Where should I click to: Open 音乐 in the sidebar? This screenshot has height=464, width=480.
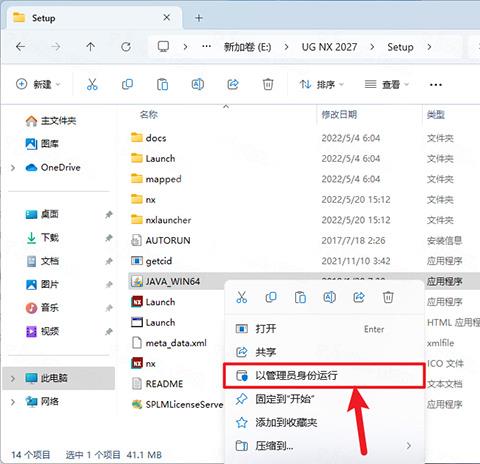tap(42, 307)
